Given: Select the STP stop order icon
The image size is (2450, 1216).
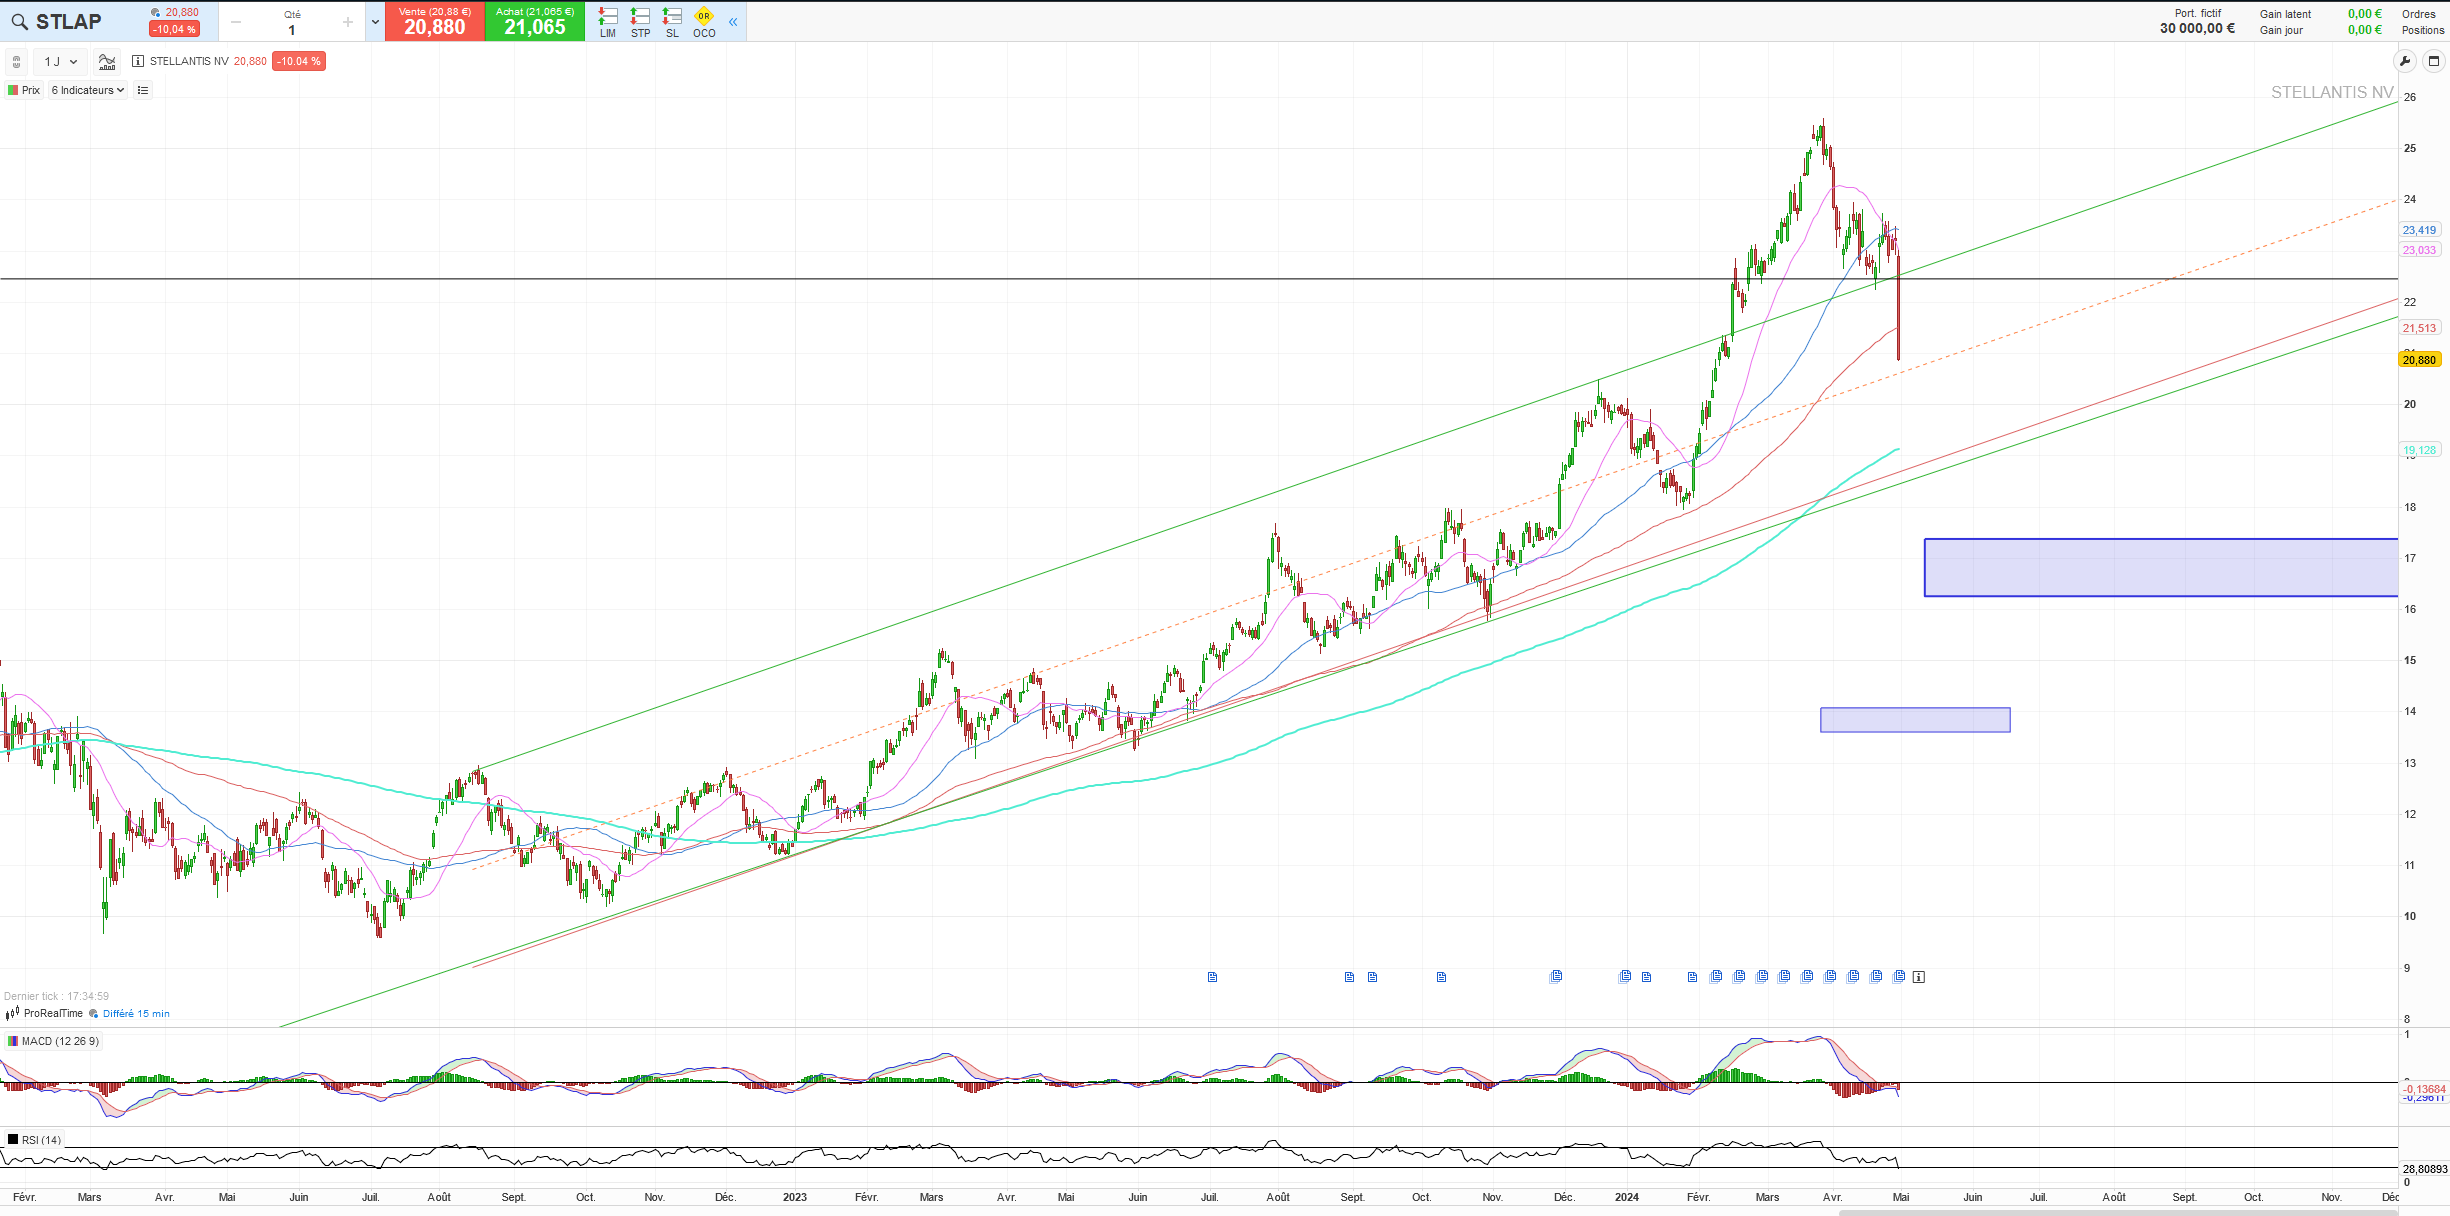Looking at the screenshot, I should [x=640, y=21].
